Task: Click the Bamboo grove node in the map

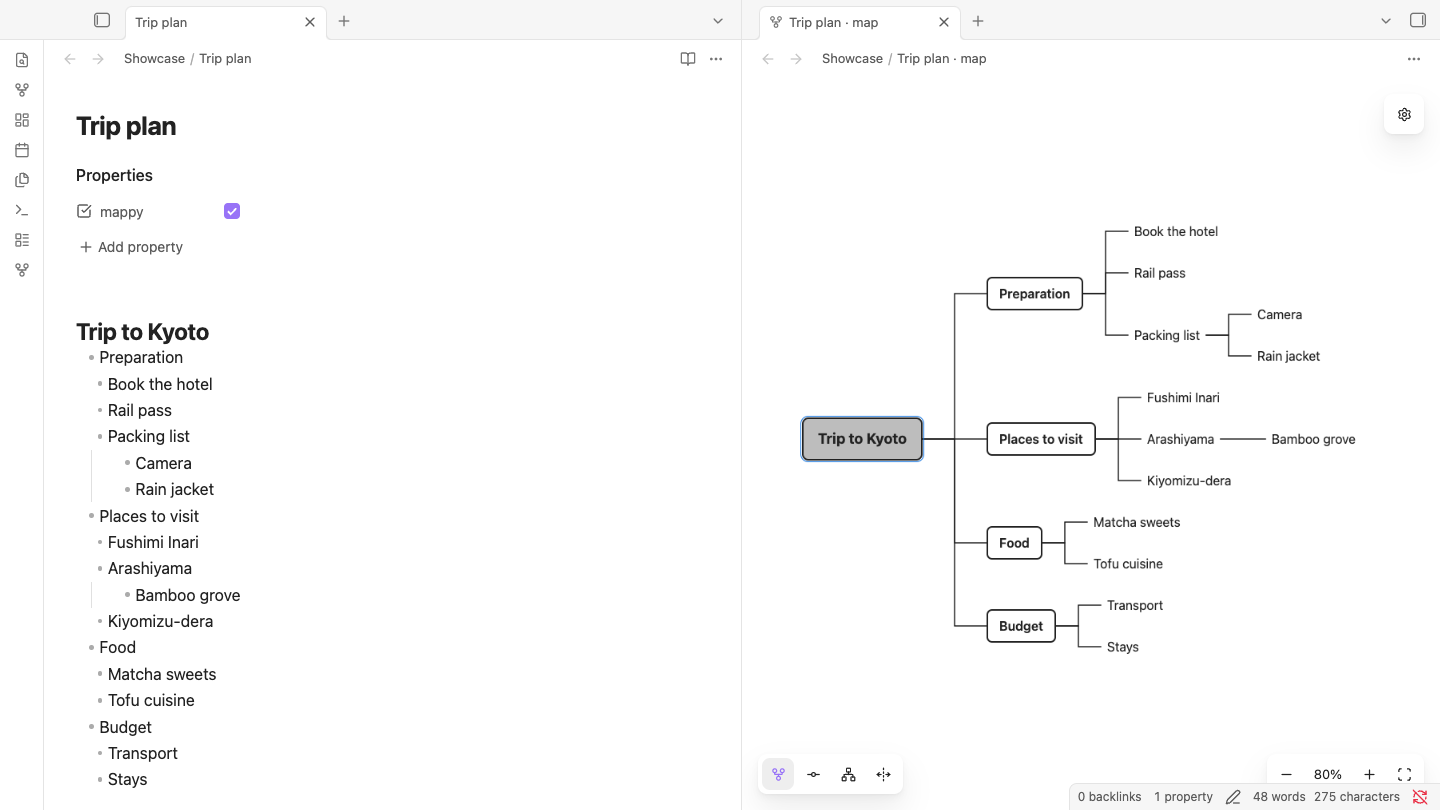Action: [x=1313, y=439]
